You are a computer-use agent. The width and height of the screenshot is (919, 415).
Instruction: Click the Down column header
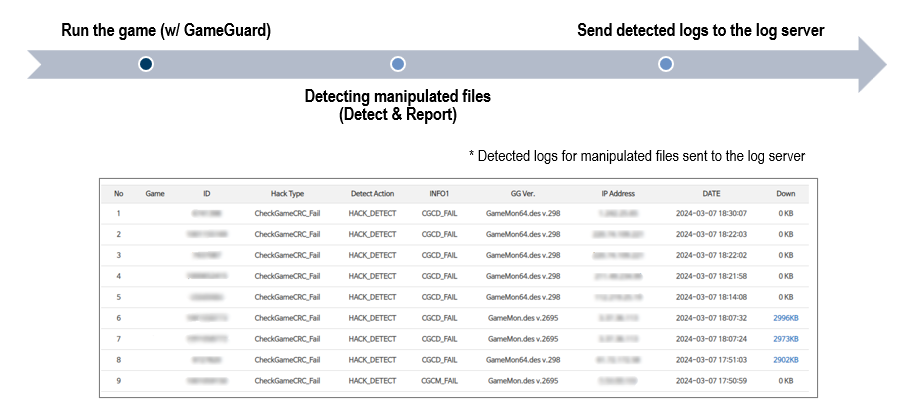(x=785, y=193)
